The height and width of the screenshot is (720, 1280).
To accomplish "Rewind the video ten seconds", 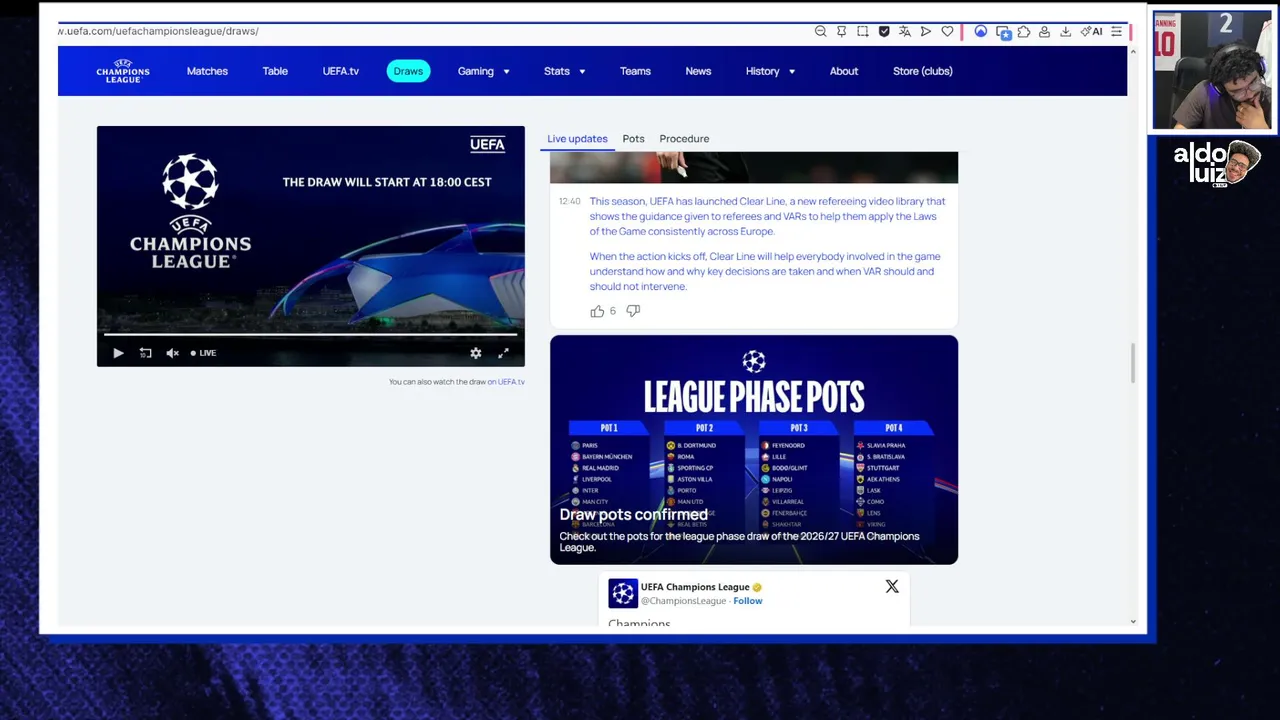I will [x=145, y=353].
